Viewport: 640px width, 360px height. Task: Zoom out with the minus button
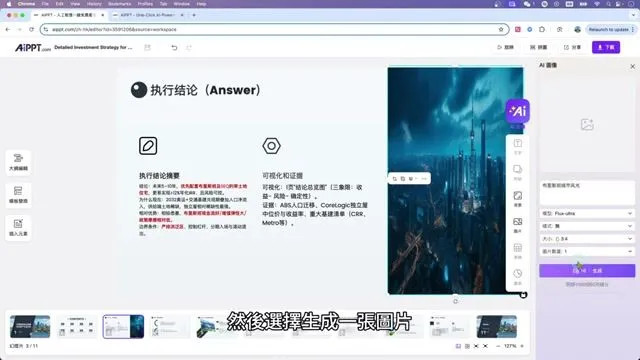498,346
